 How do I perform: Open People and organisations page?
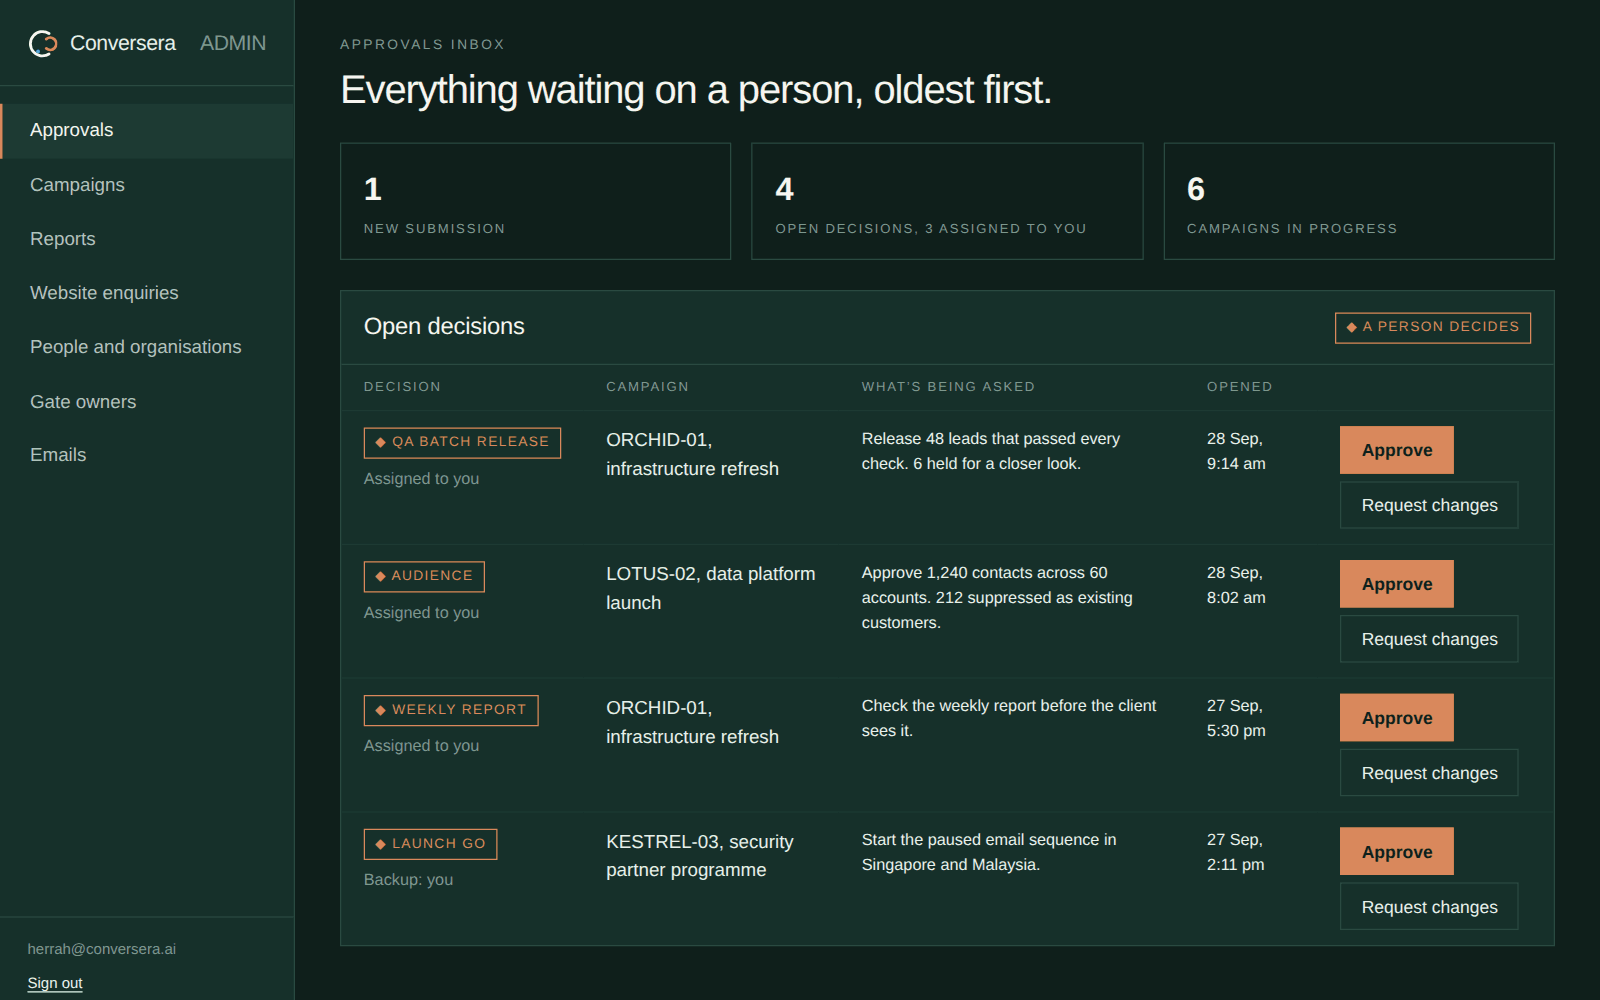coord(147,347)
